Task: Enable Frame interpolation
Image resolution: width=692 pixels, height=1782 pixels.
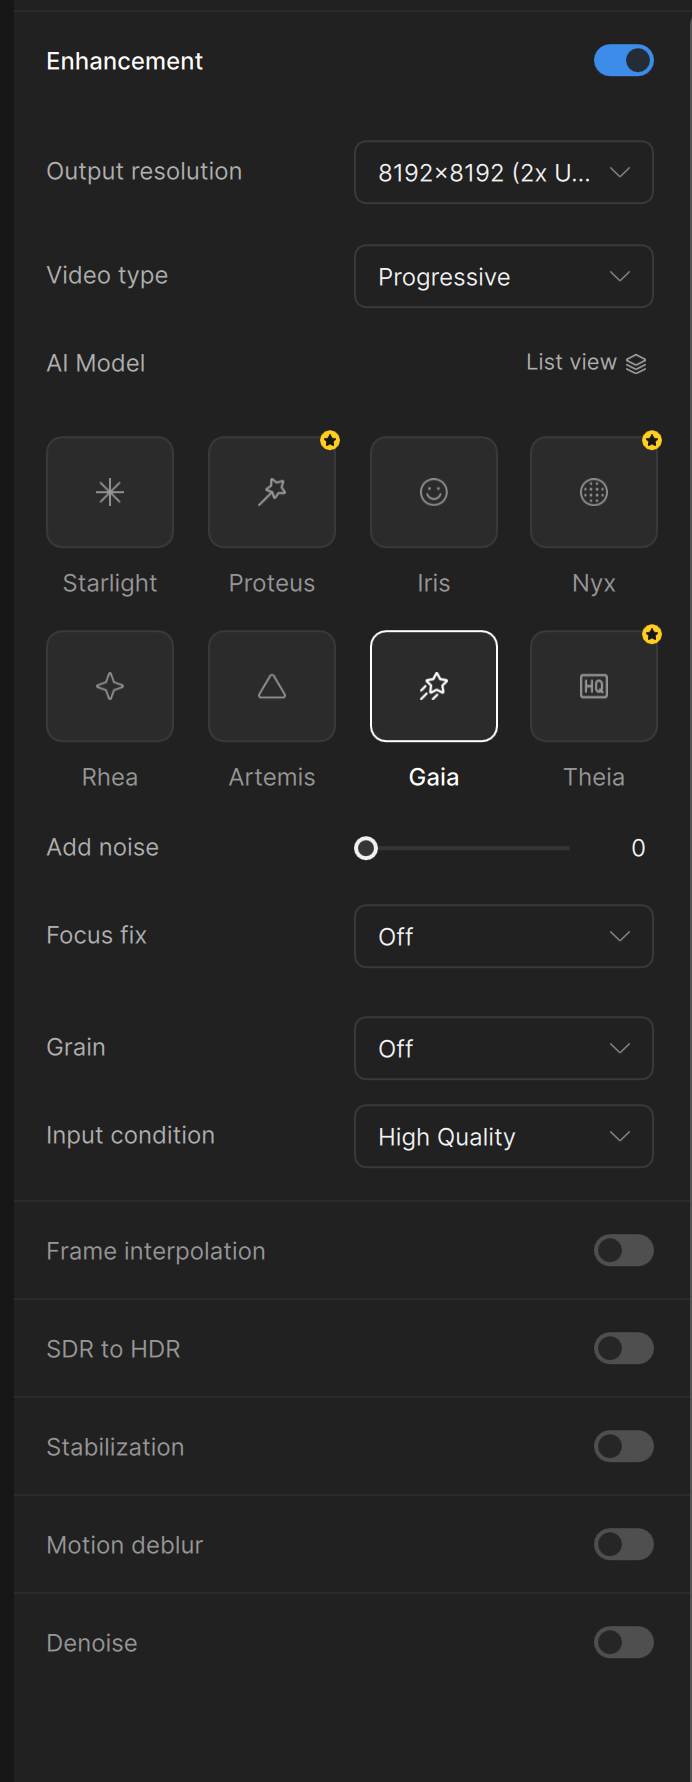Action: 624,1250
